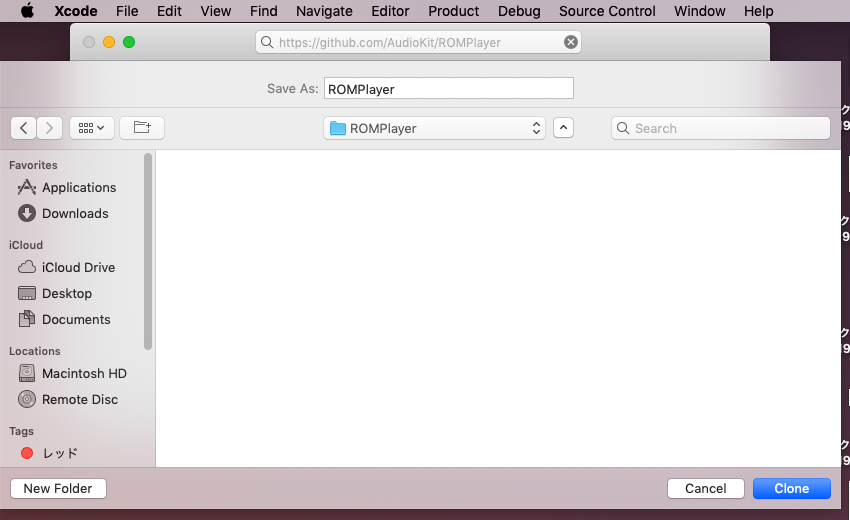This screenshot has height=520, width=850.
Task: Create a new folder with the toolbar folder icon
Action: pyautogui.click(x=142, y=128)
